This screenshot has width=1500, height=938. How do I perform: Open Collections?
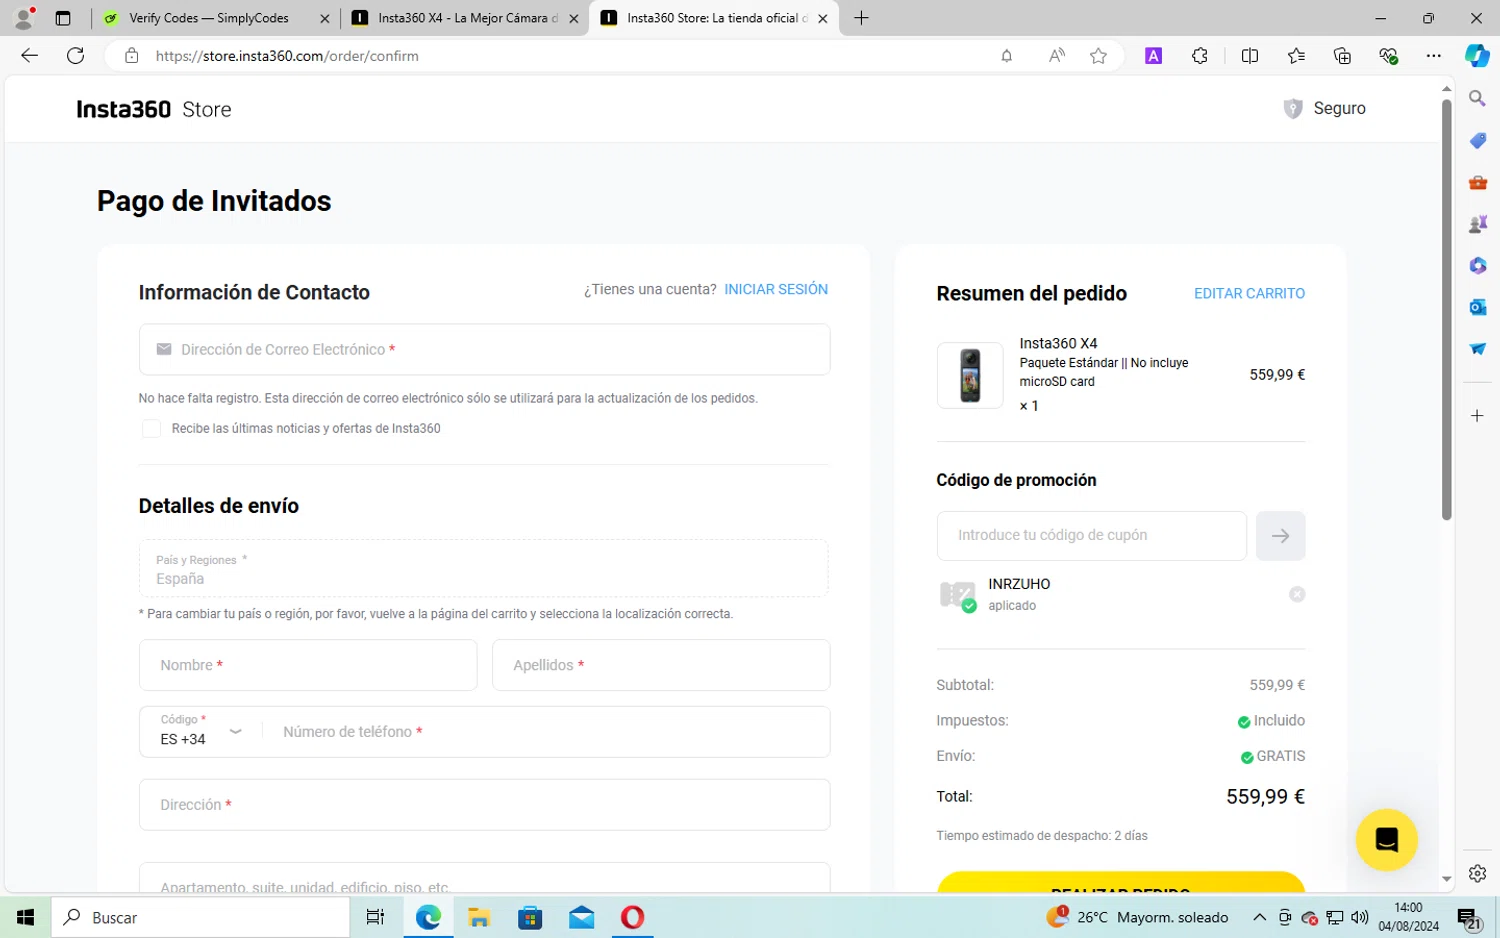tap(1342, 56)
